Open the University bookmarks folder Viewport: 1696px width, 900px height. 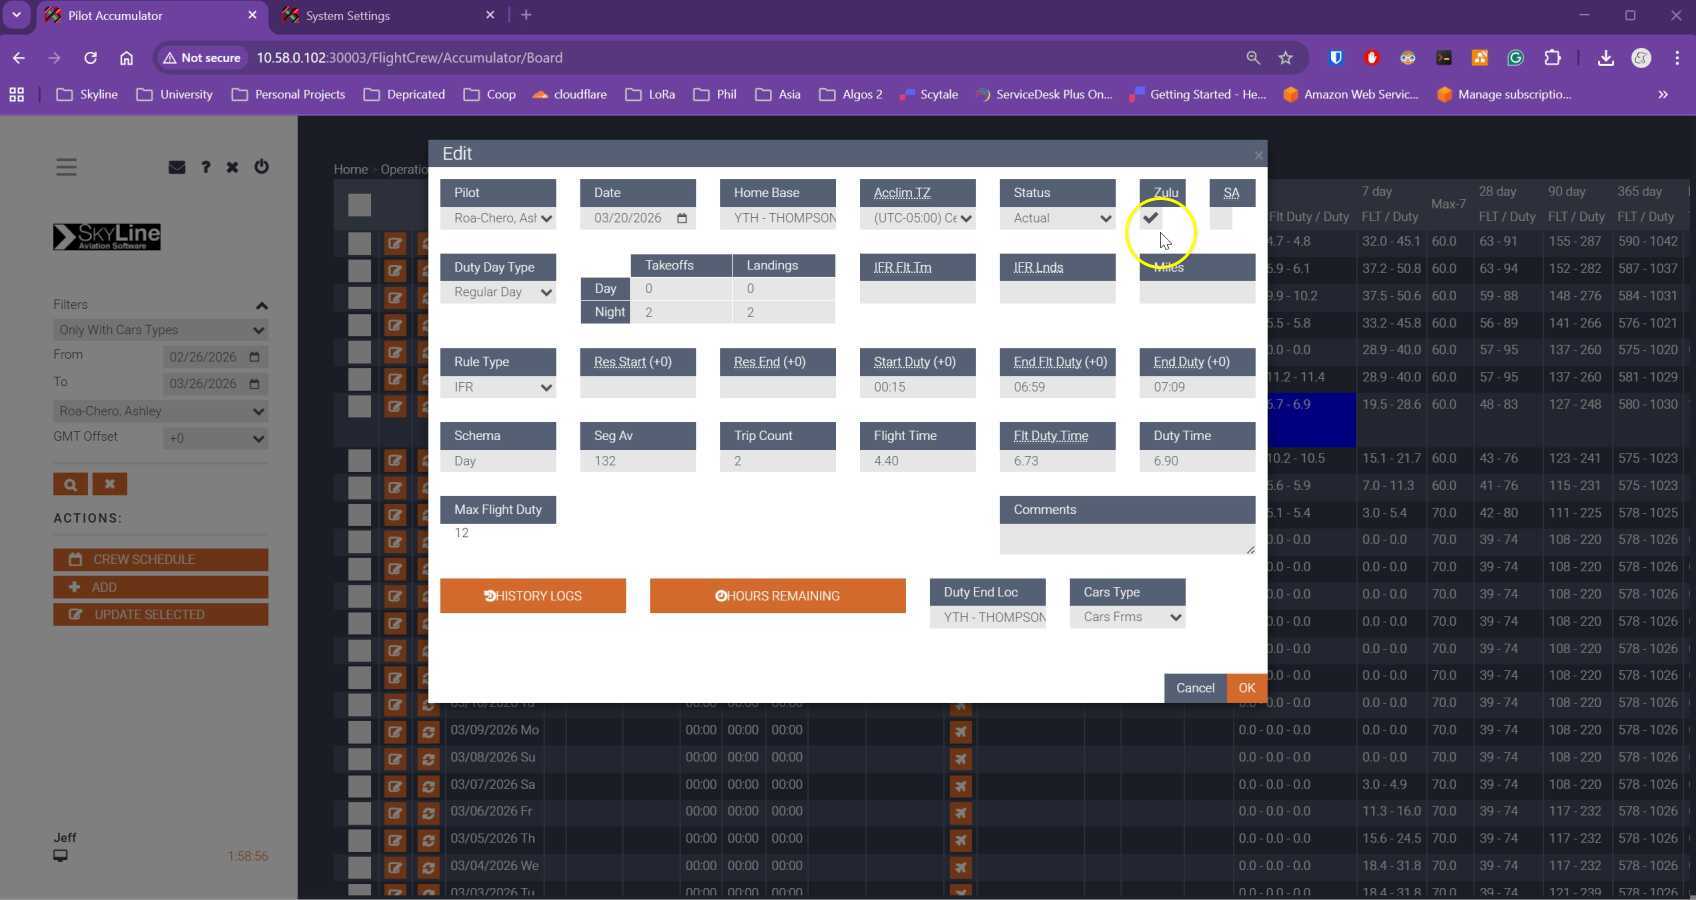click(175, 94)
